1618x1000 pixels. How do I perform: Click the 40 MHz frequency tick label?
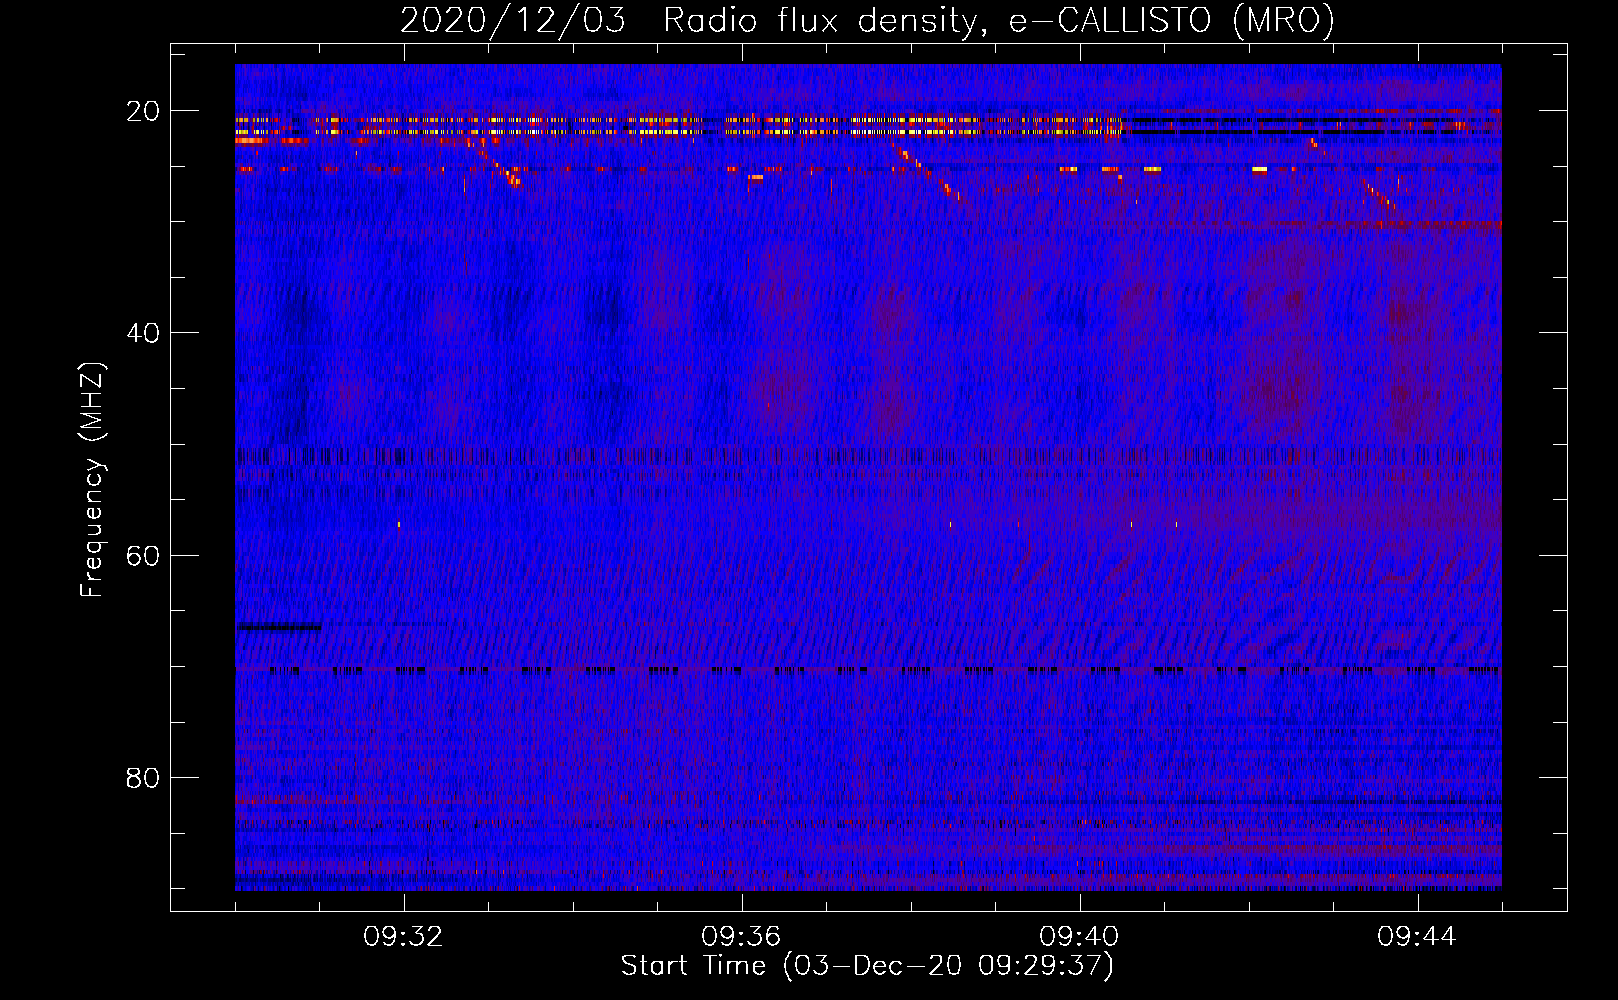(x=143, y=333)
